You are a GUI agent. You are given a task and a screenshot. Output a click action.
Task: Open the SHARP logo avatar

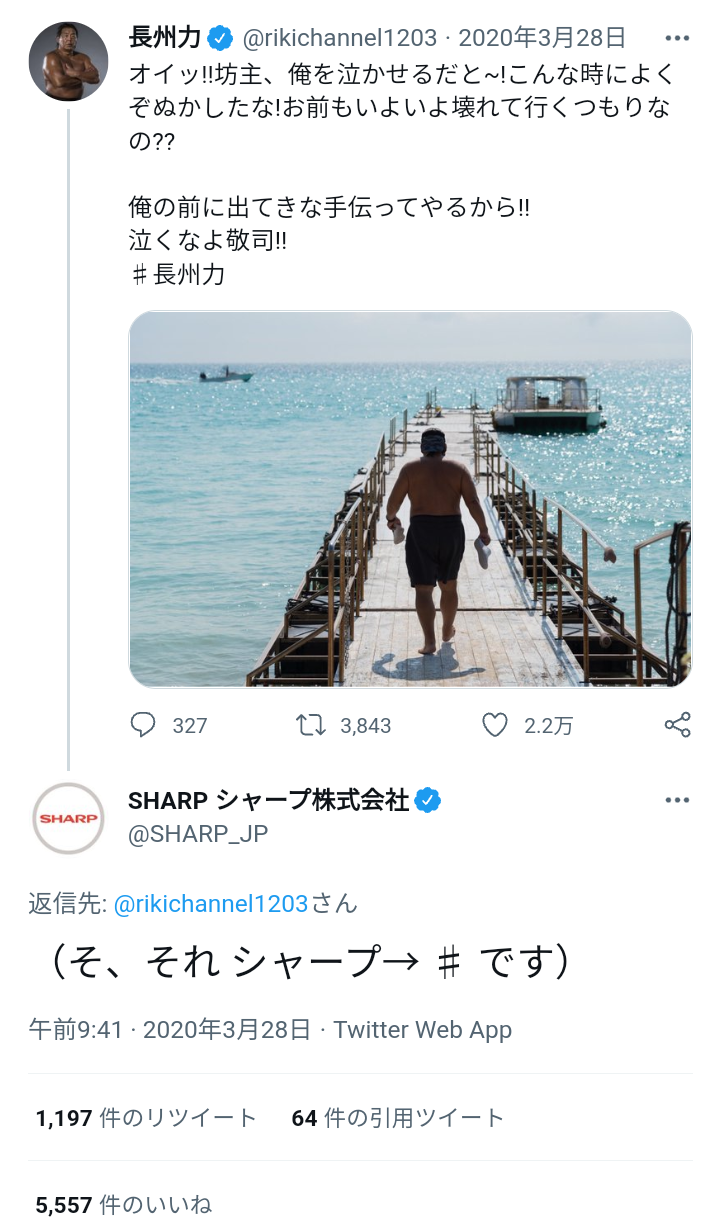[68, 818]
